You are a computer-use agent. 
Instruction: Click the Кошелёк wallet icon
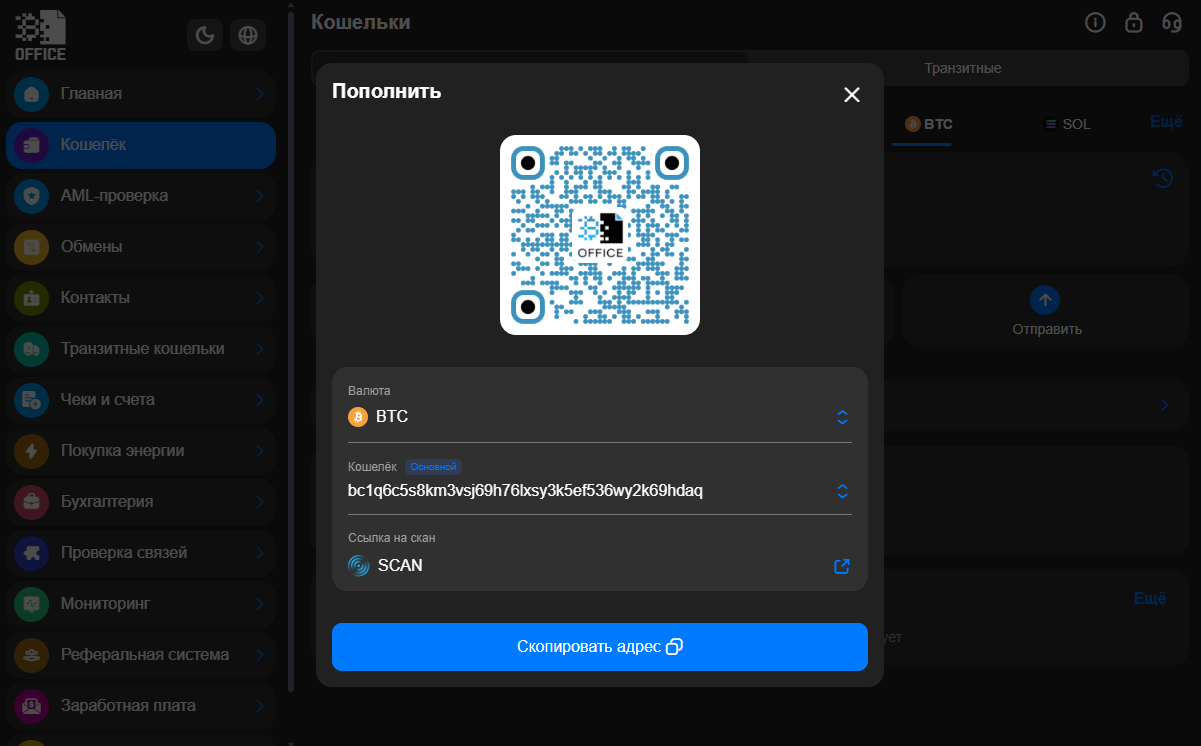(31, 145)
